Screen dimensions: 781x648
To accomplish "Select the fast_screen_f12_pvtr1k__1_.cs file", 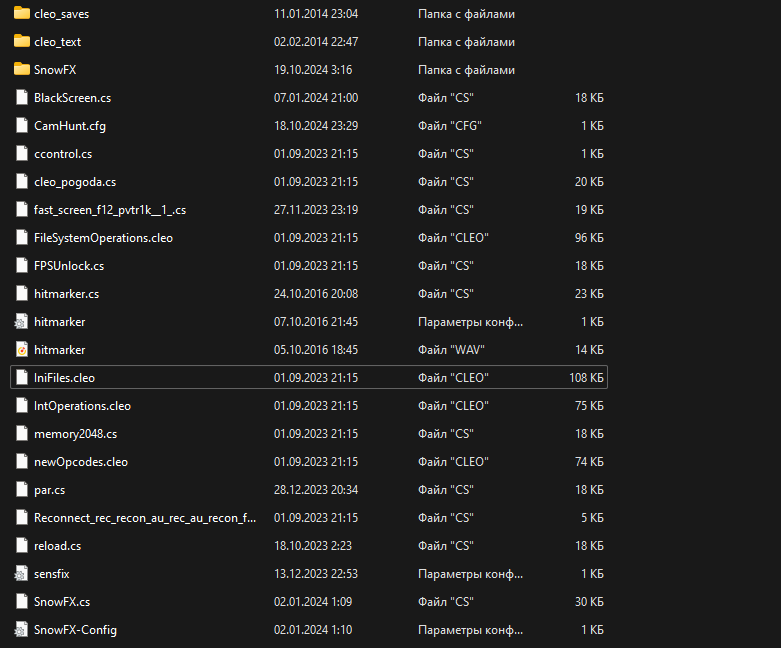I will (109, 210).
